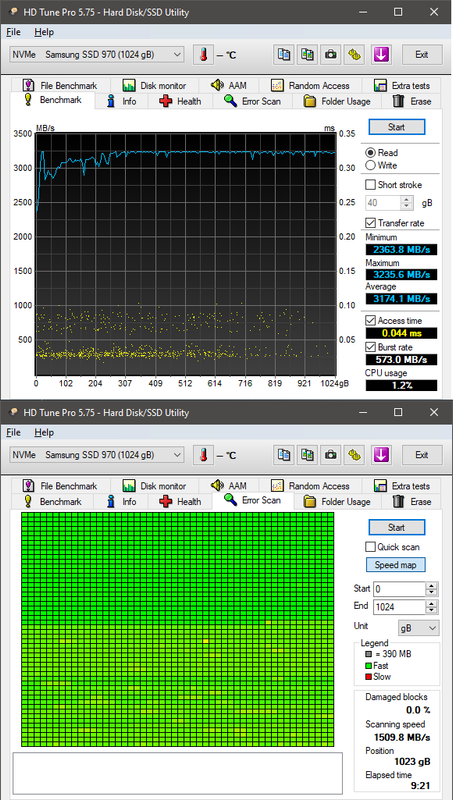Switch to Error Scan tab in the top window
The height and width of the screenshot is (800, 453).
[252, 102]
